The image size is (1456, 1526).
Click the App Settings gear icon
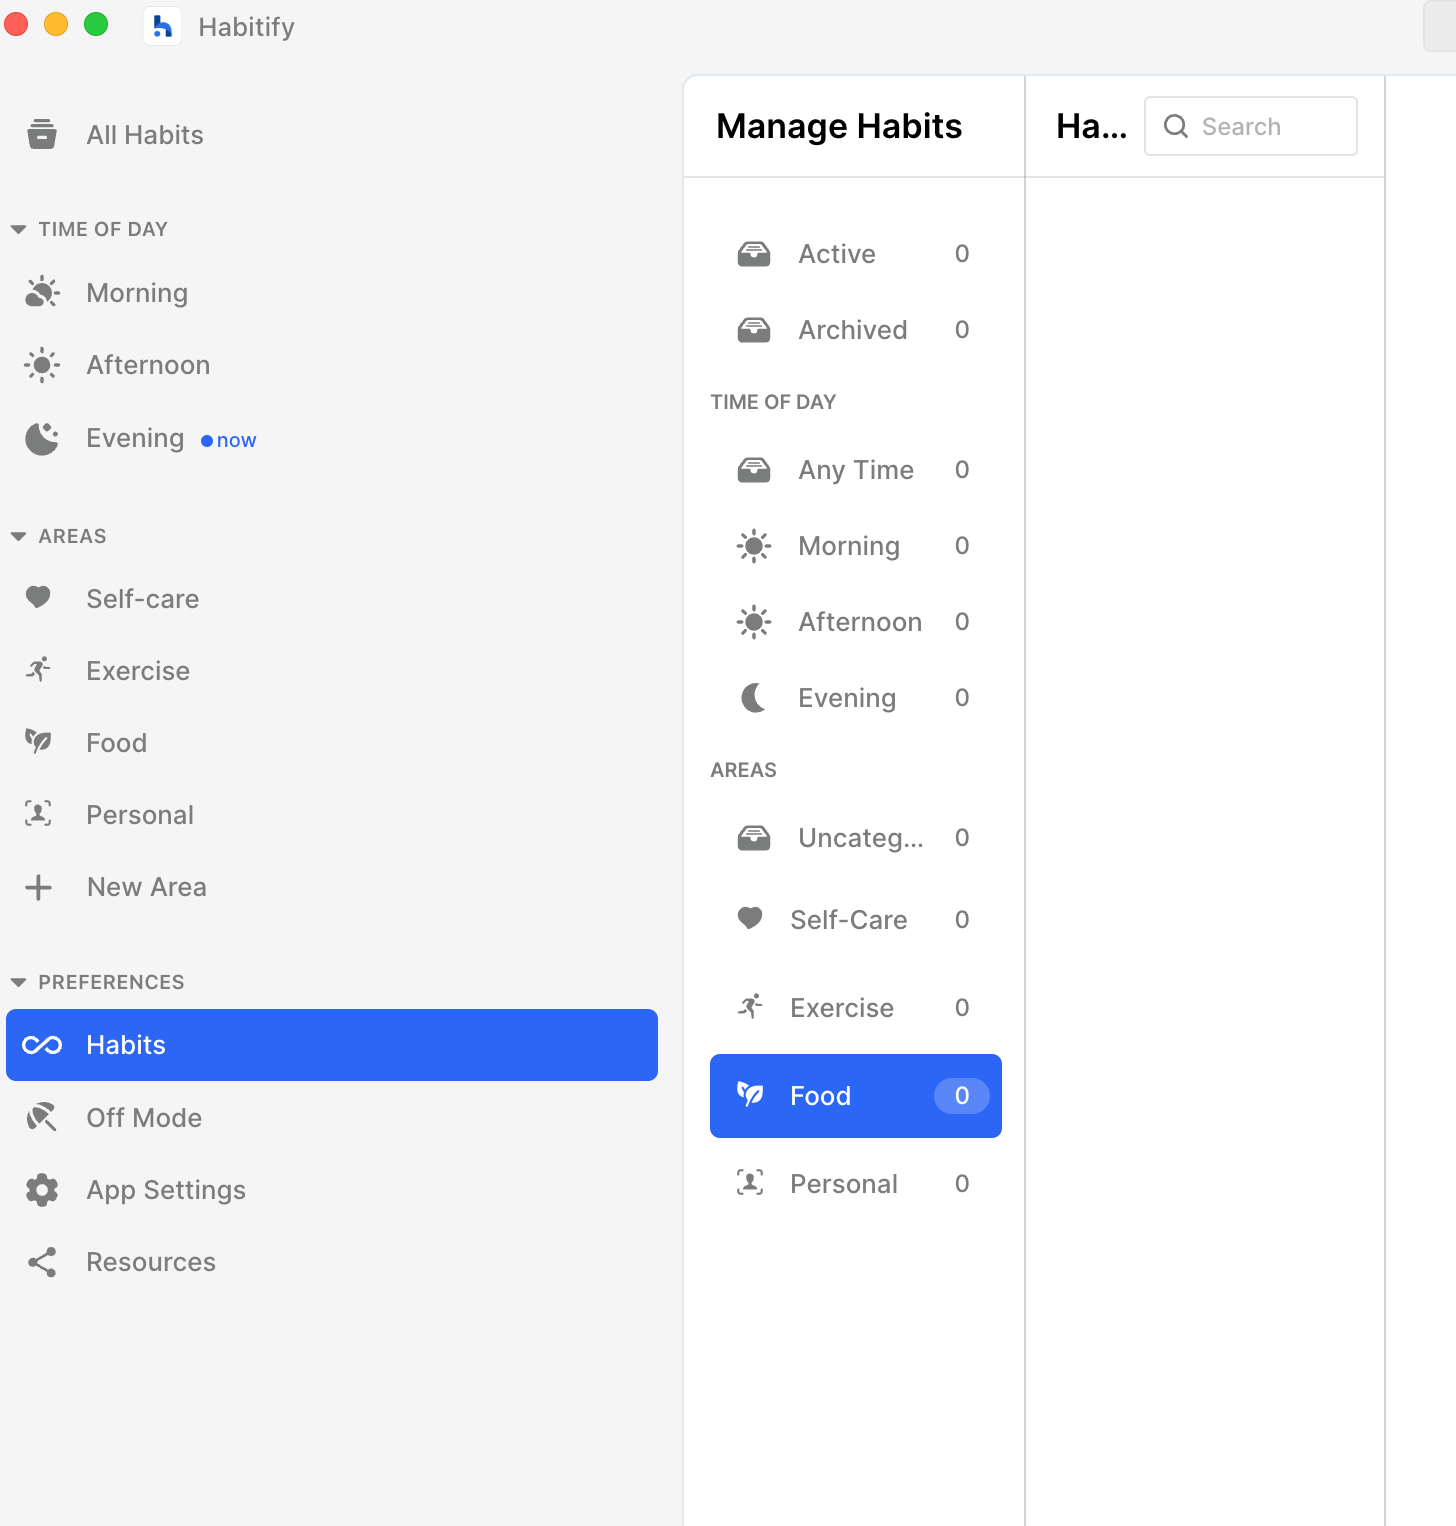click(42, 1190)
